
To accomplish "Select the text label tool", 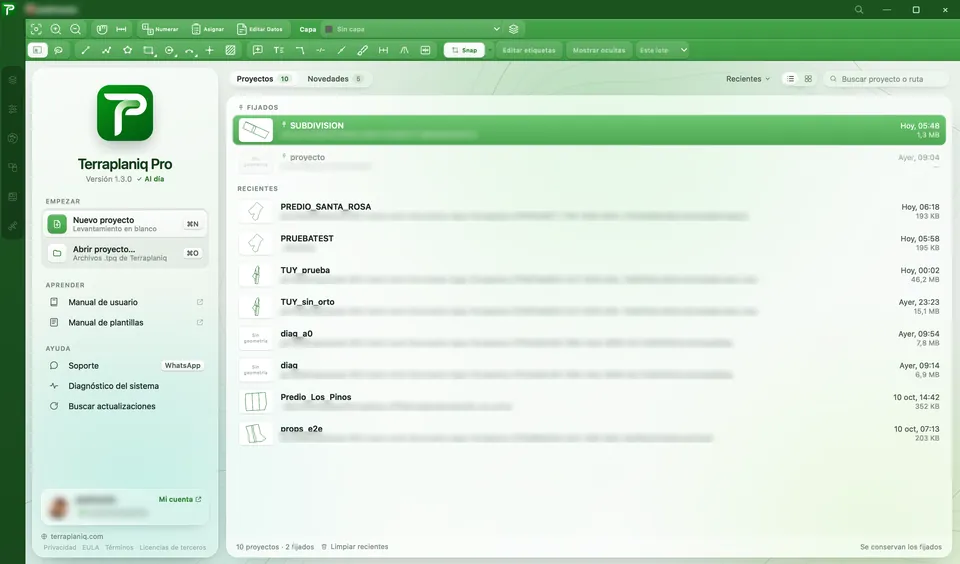I will 279,50.
